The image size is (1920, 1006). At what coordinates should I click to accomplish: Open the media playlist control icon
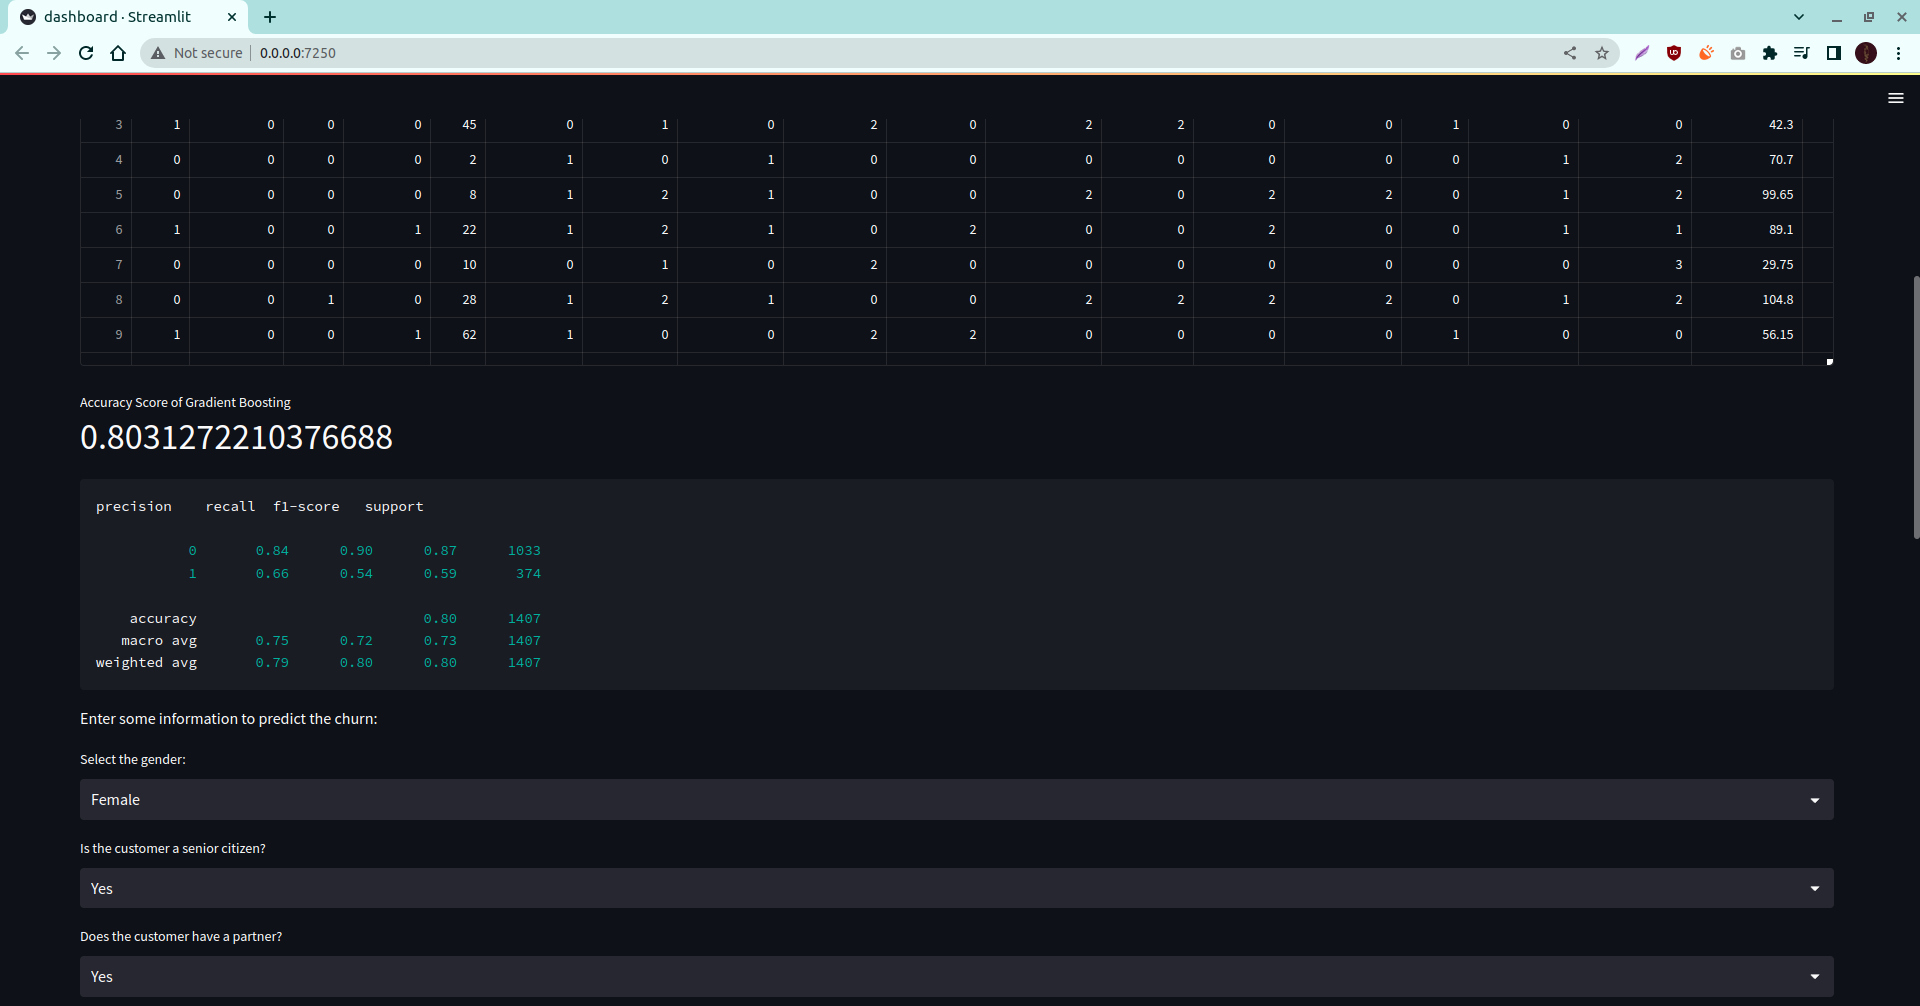click(x=1802, y=53)
